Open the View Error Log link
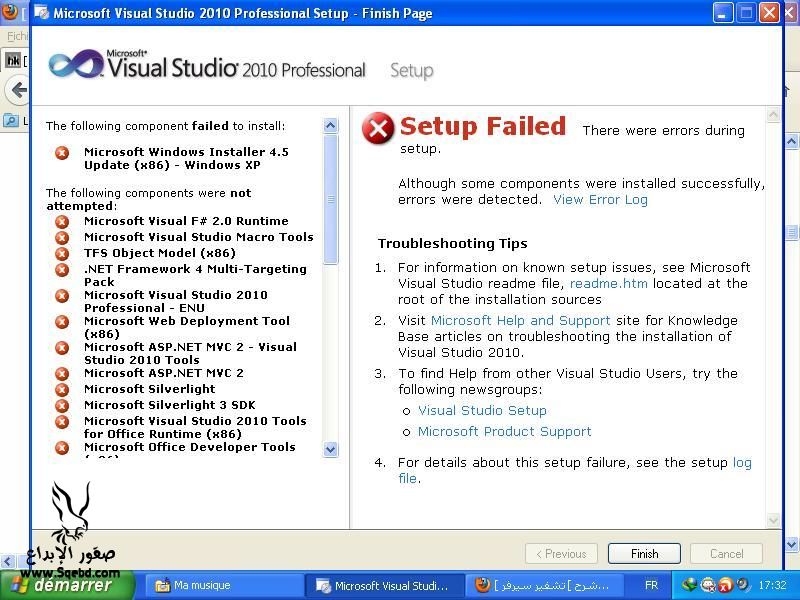 [x=600, y=199]
